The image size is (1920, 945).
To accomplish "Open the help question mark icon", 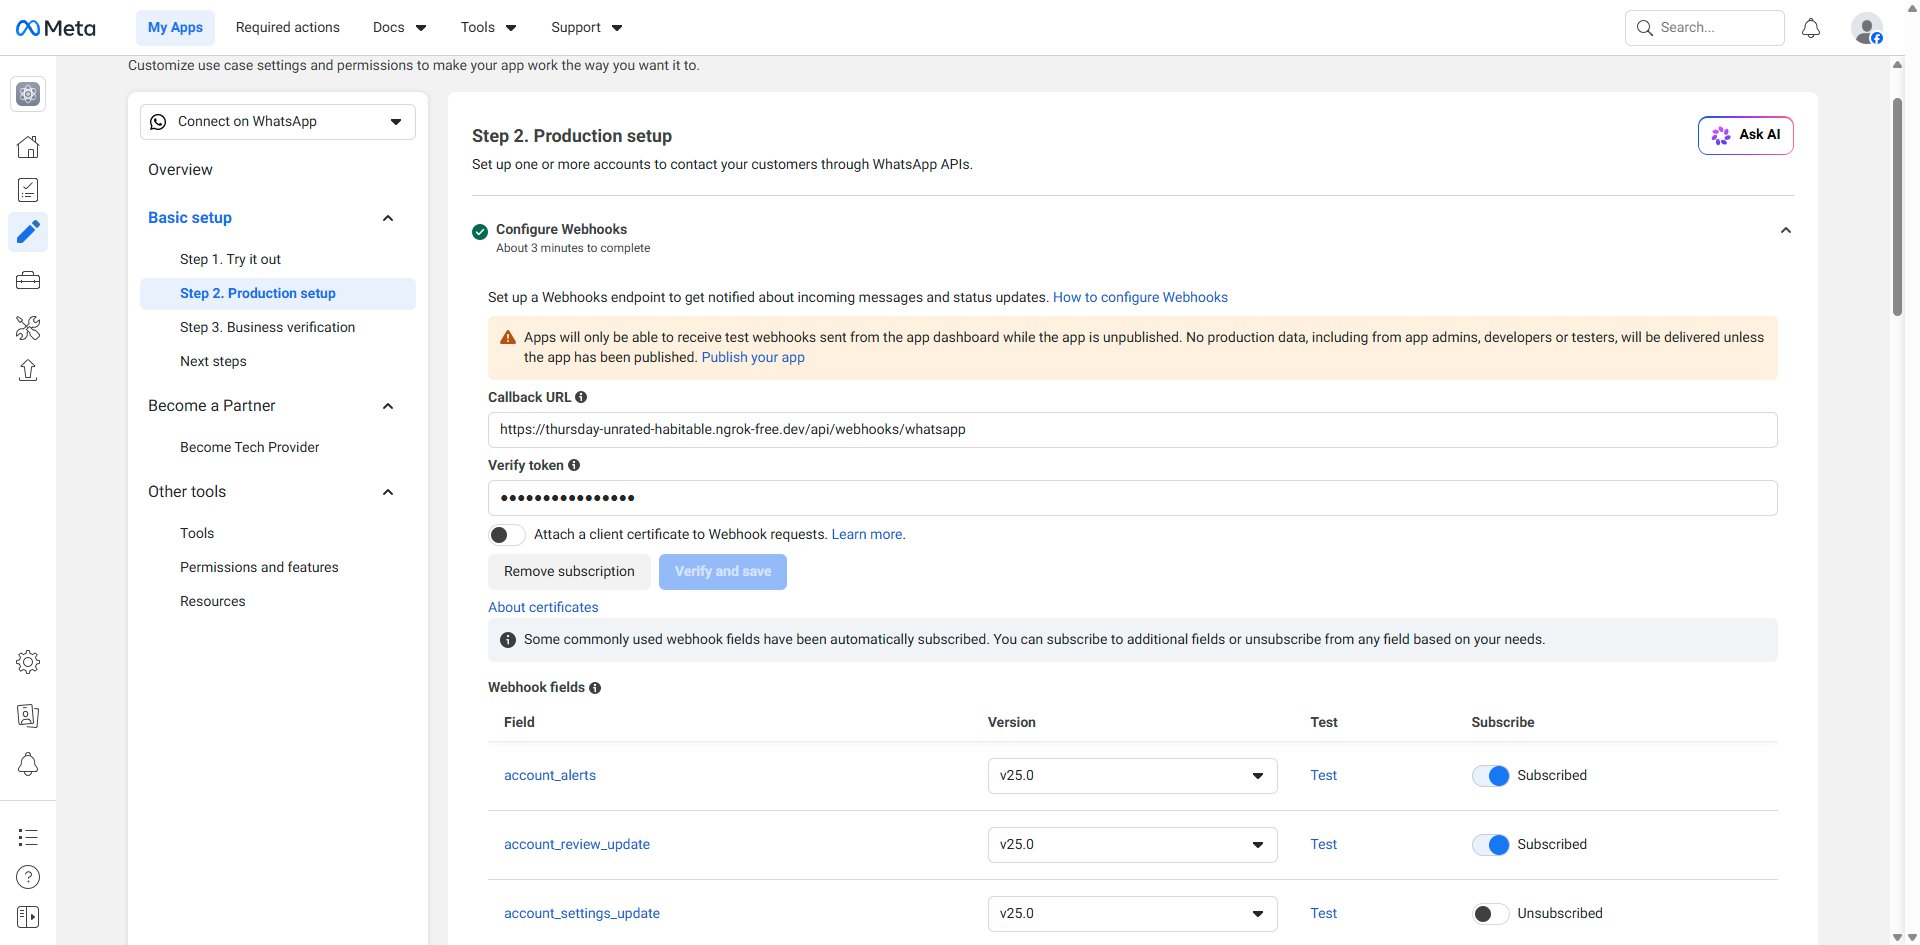I will point(28,877).
